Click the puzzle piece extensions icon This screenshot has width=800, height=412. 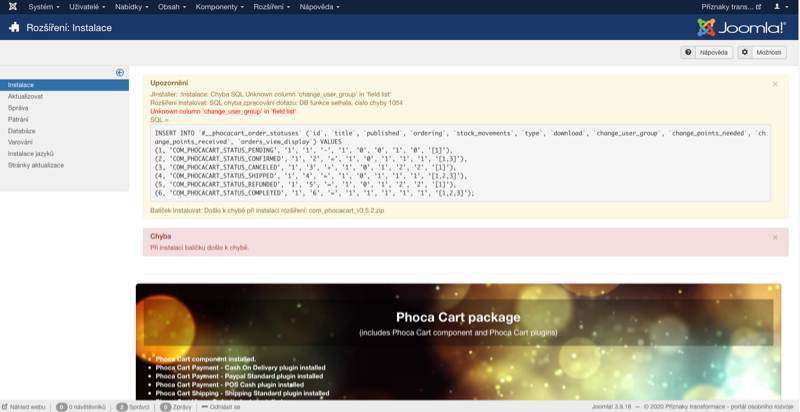[x=15, y=28]
